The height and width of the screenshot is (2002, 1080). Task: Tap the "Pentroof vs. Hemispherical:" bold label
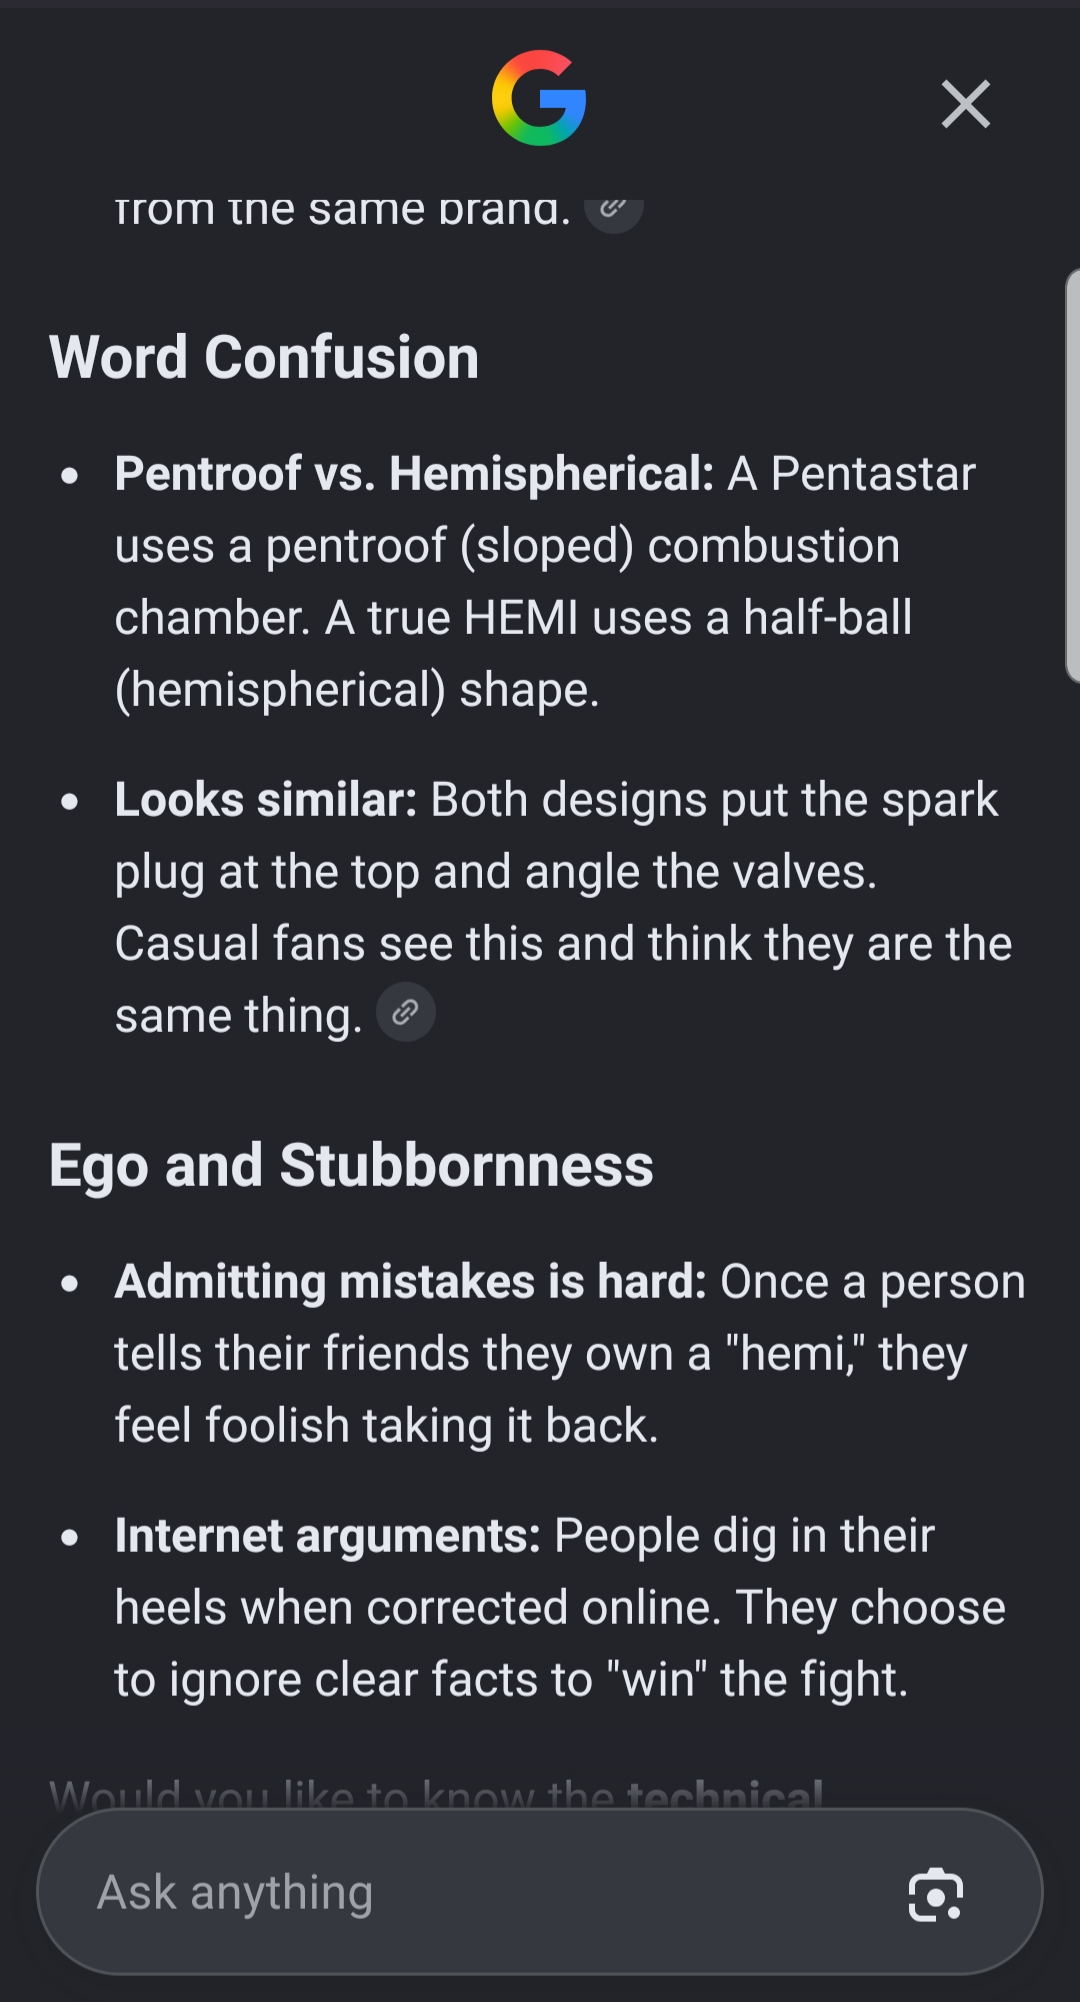[414, 473]
